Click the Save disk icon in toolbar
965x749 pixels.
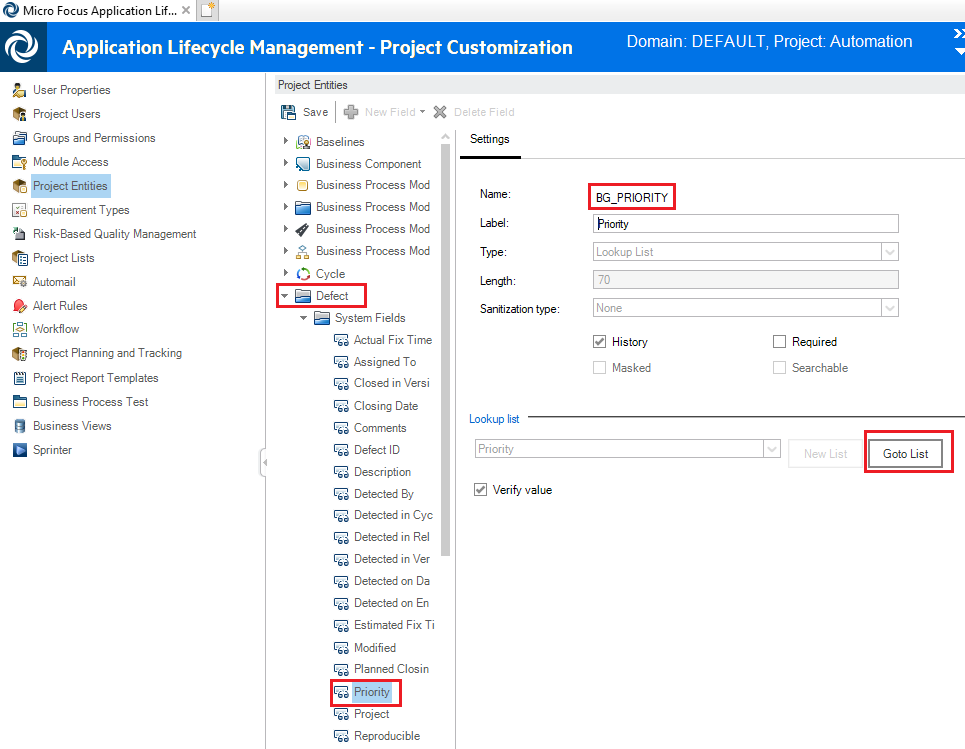289,112
